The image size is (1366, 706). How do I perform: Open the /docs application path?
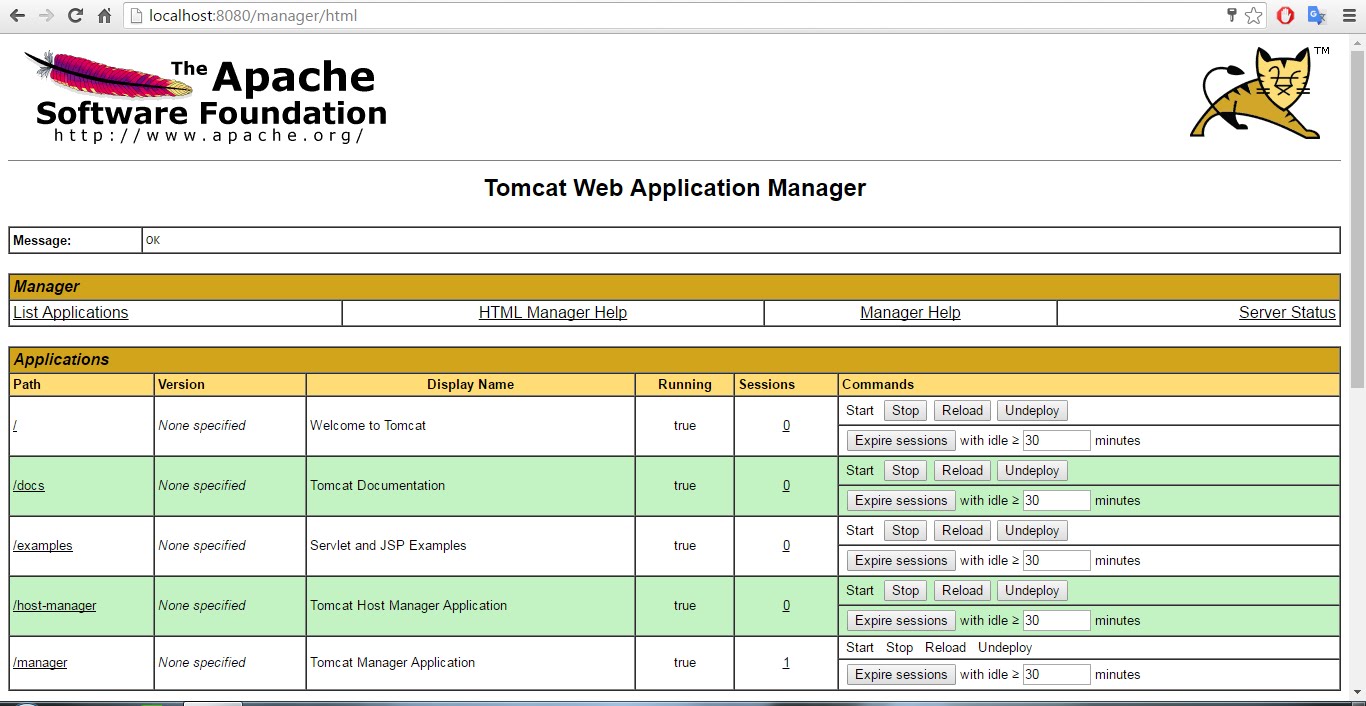click(x=29, y=486)
